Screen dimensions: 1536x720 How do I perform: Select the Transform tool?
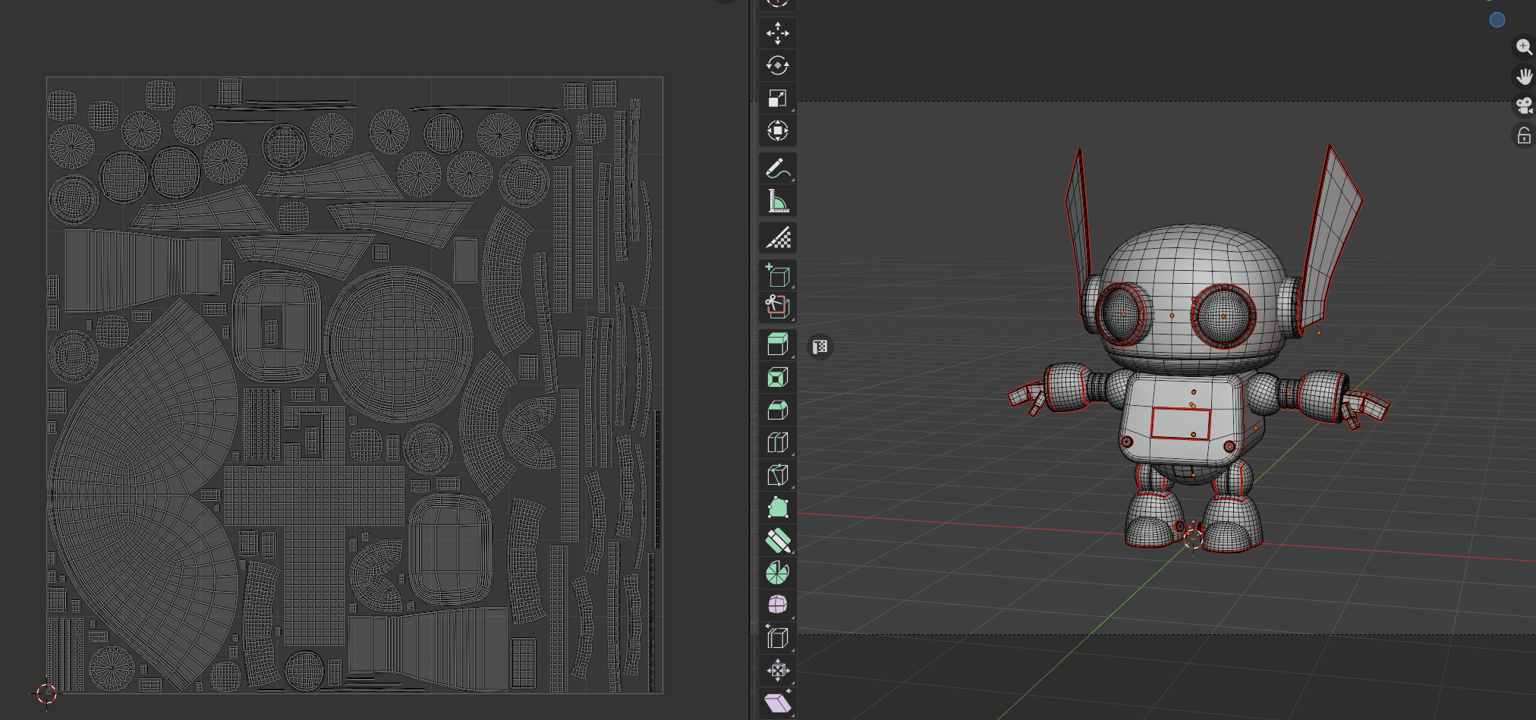[777, 131]
